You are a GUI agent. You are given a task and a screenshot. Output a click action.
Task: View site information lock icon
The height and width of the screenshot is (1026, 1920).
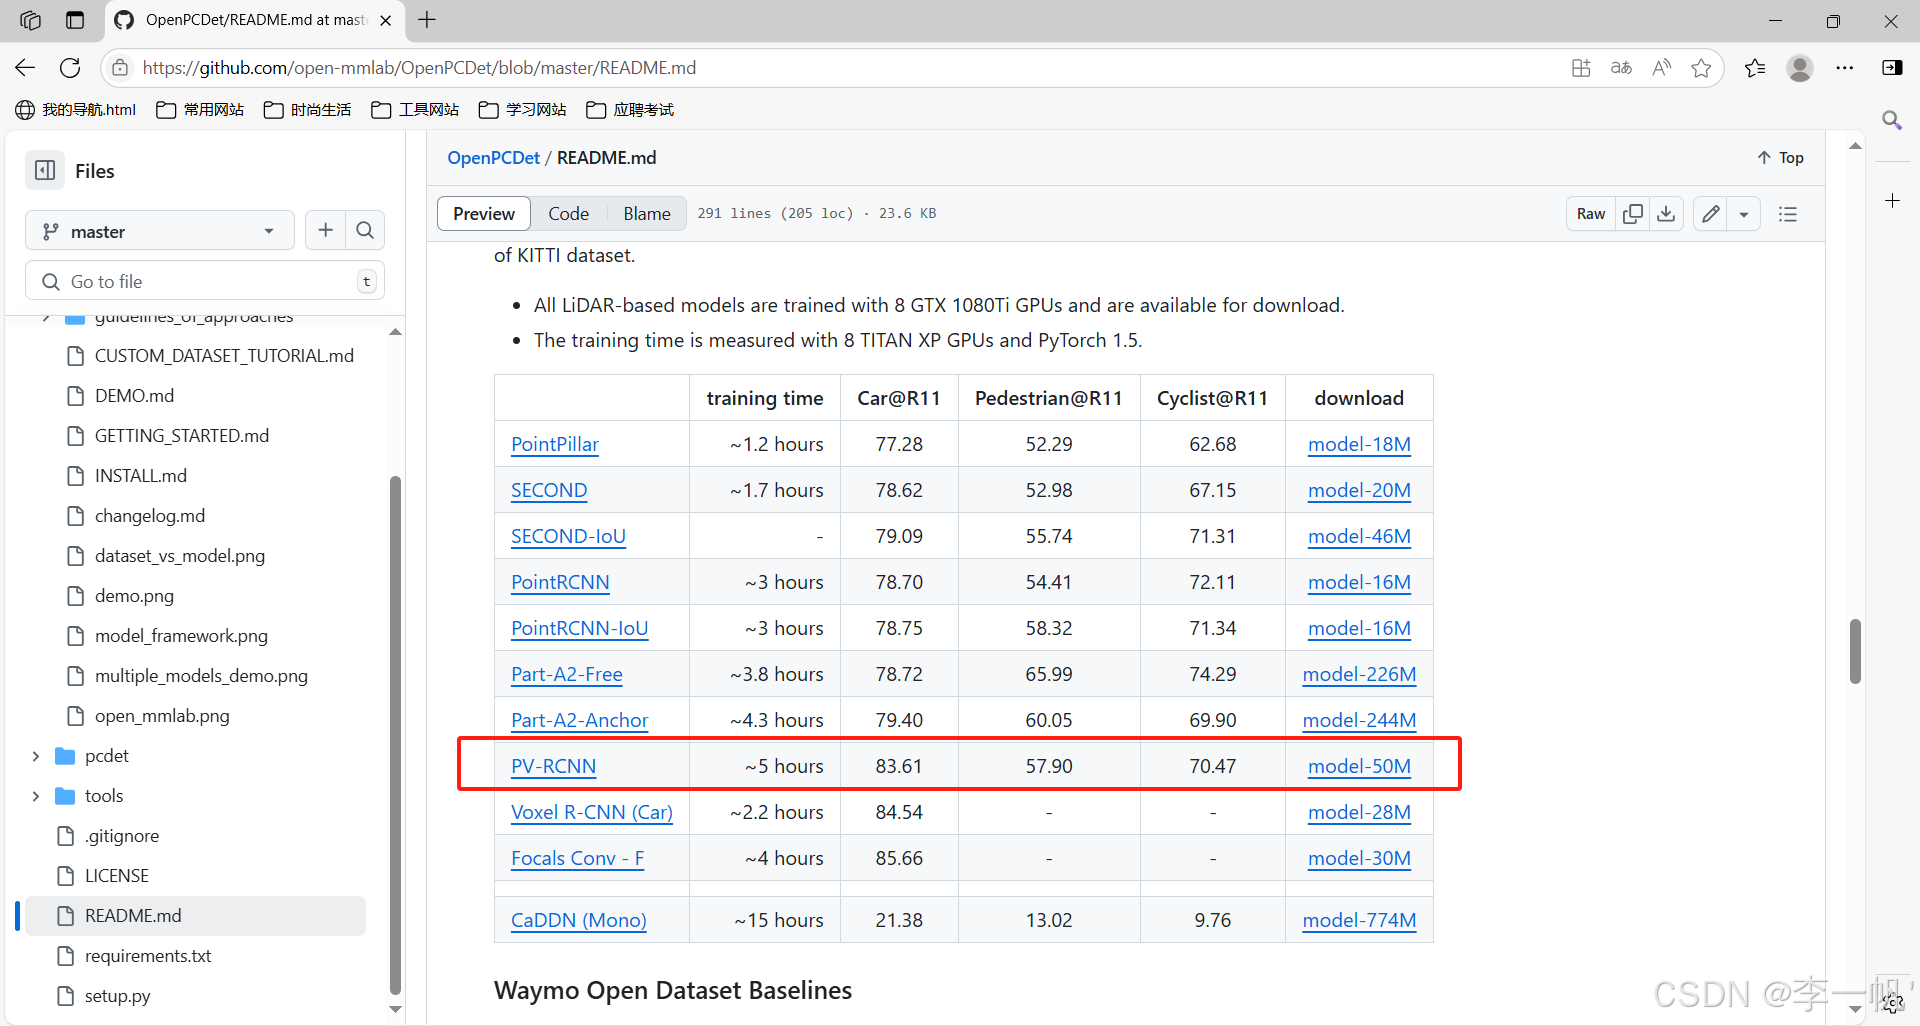[120, 68]
